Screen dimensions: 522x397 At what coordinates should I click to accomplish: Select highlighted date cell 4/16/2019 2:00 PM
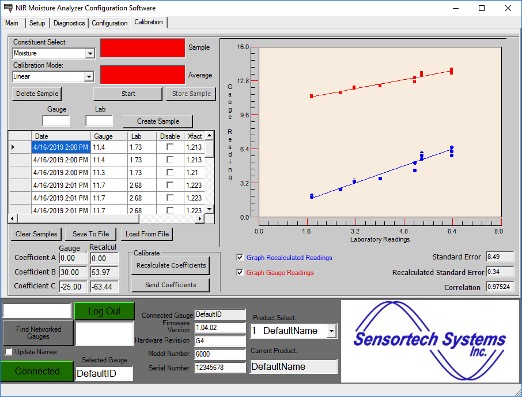tap(61, 147)
